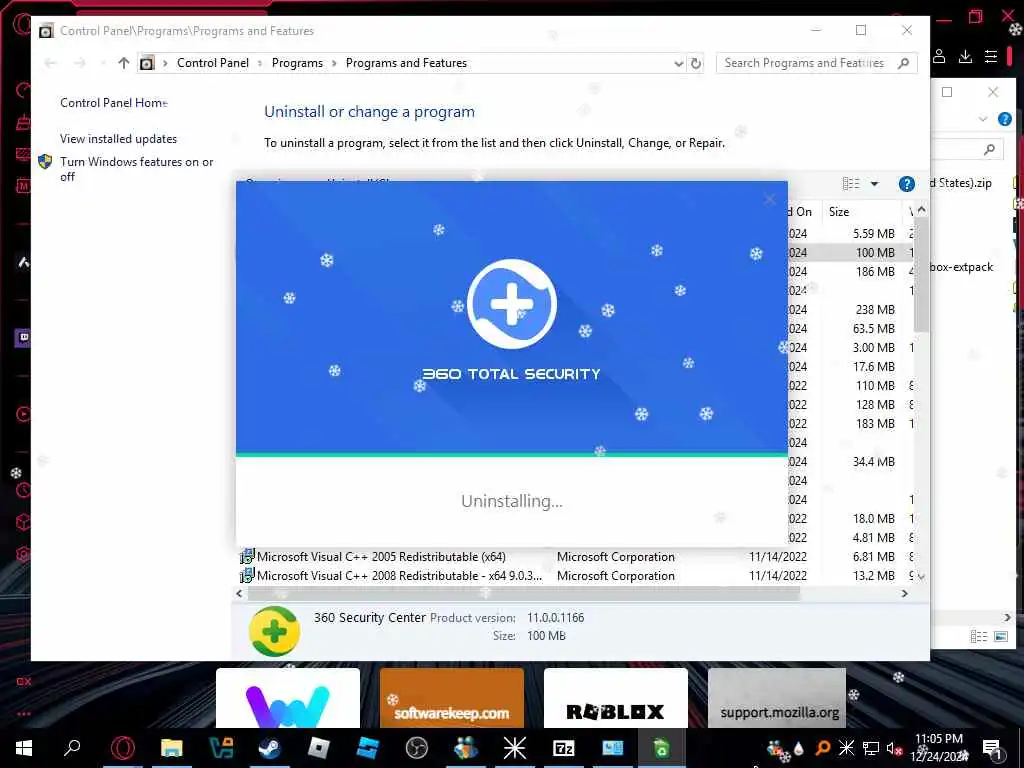
Task: Open Steam from the taskbar
Action: [x=269, y=748]
